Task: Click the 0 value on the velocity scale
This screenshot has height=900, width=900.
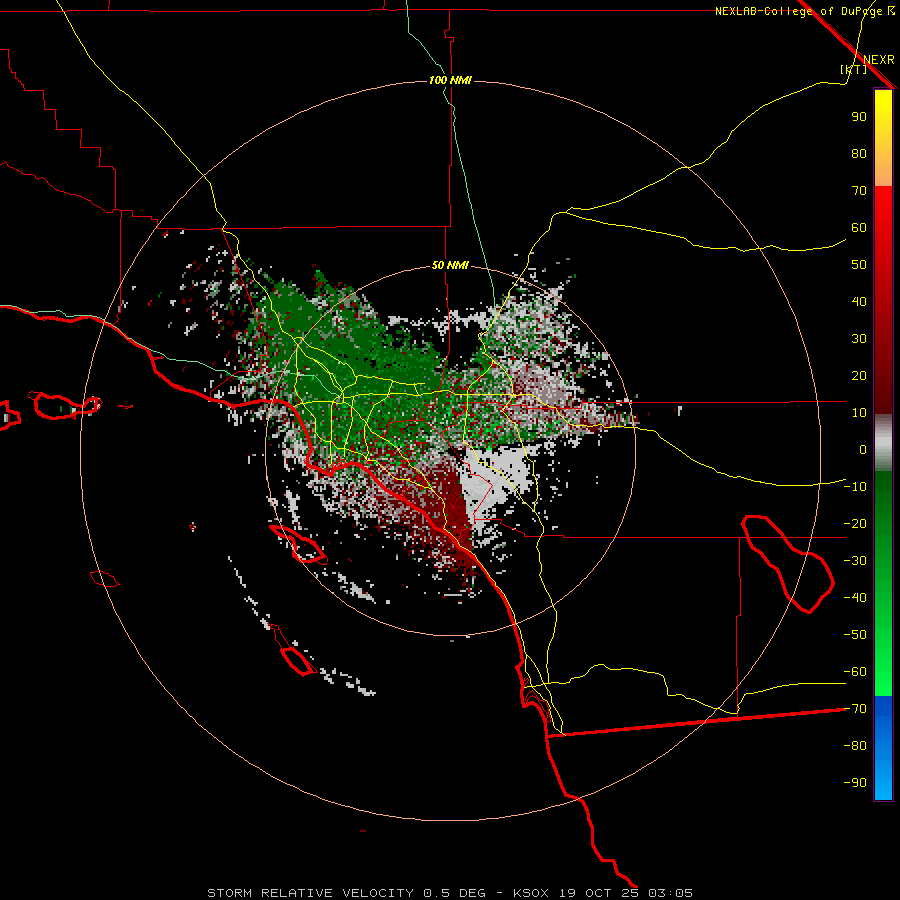Action: click(x=863, y=449)
